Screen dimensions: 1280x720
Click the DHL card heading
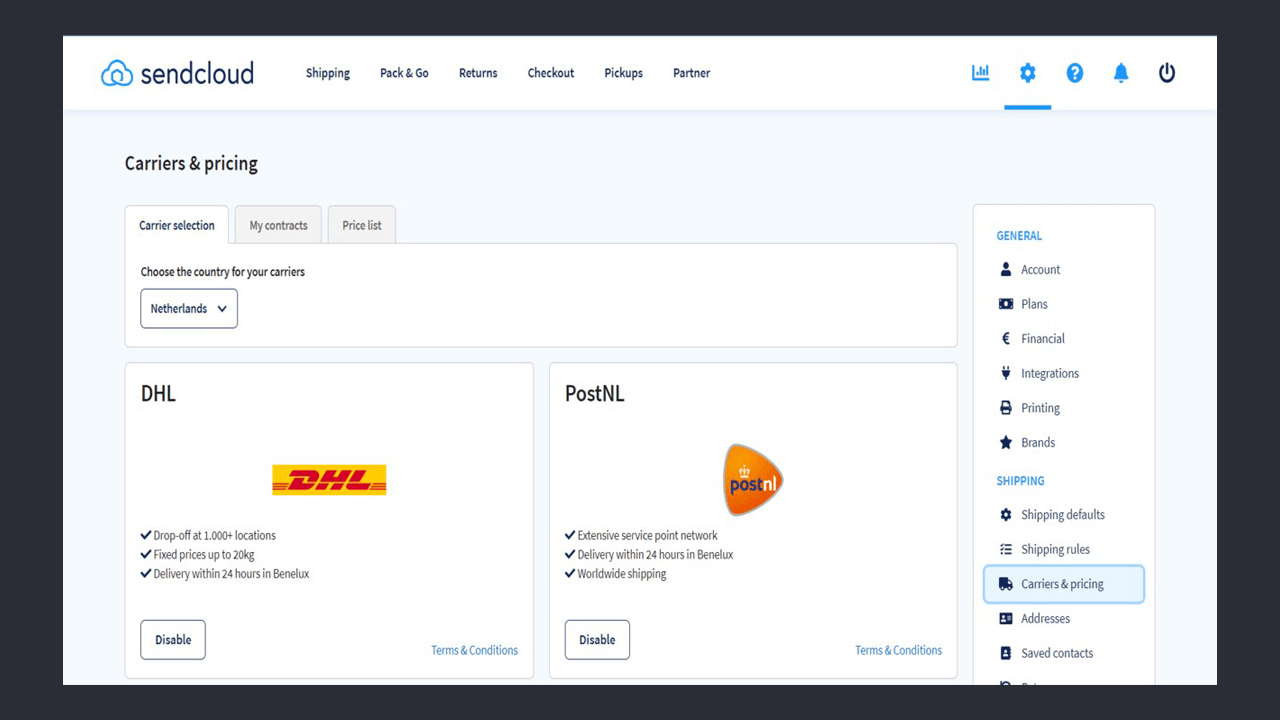point(158,394)
